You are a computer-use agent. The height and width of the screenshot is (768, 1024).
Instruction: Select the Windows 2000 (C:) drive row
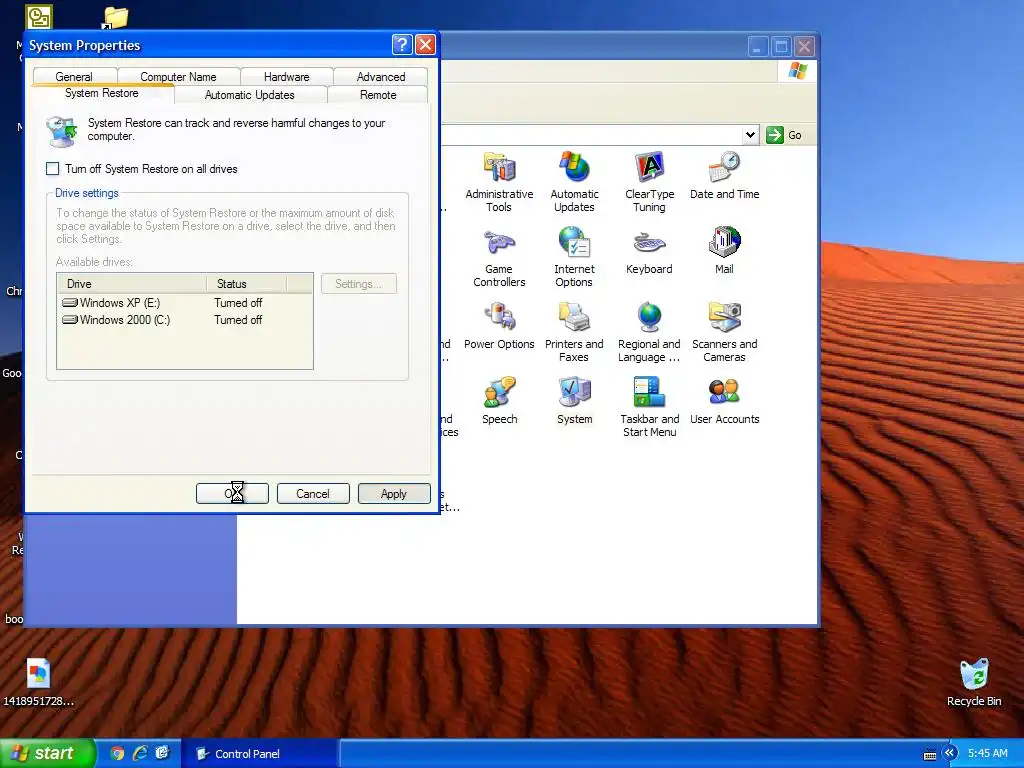click(x=184, y=320)
